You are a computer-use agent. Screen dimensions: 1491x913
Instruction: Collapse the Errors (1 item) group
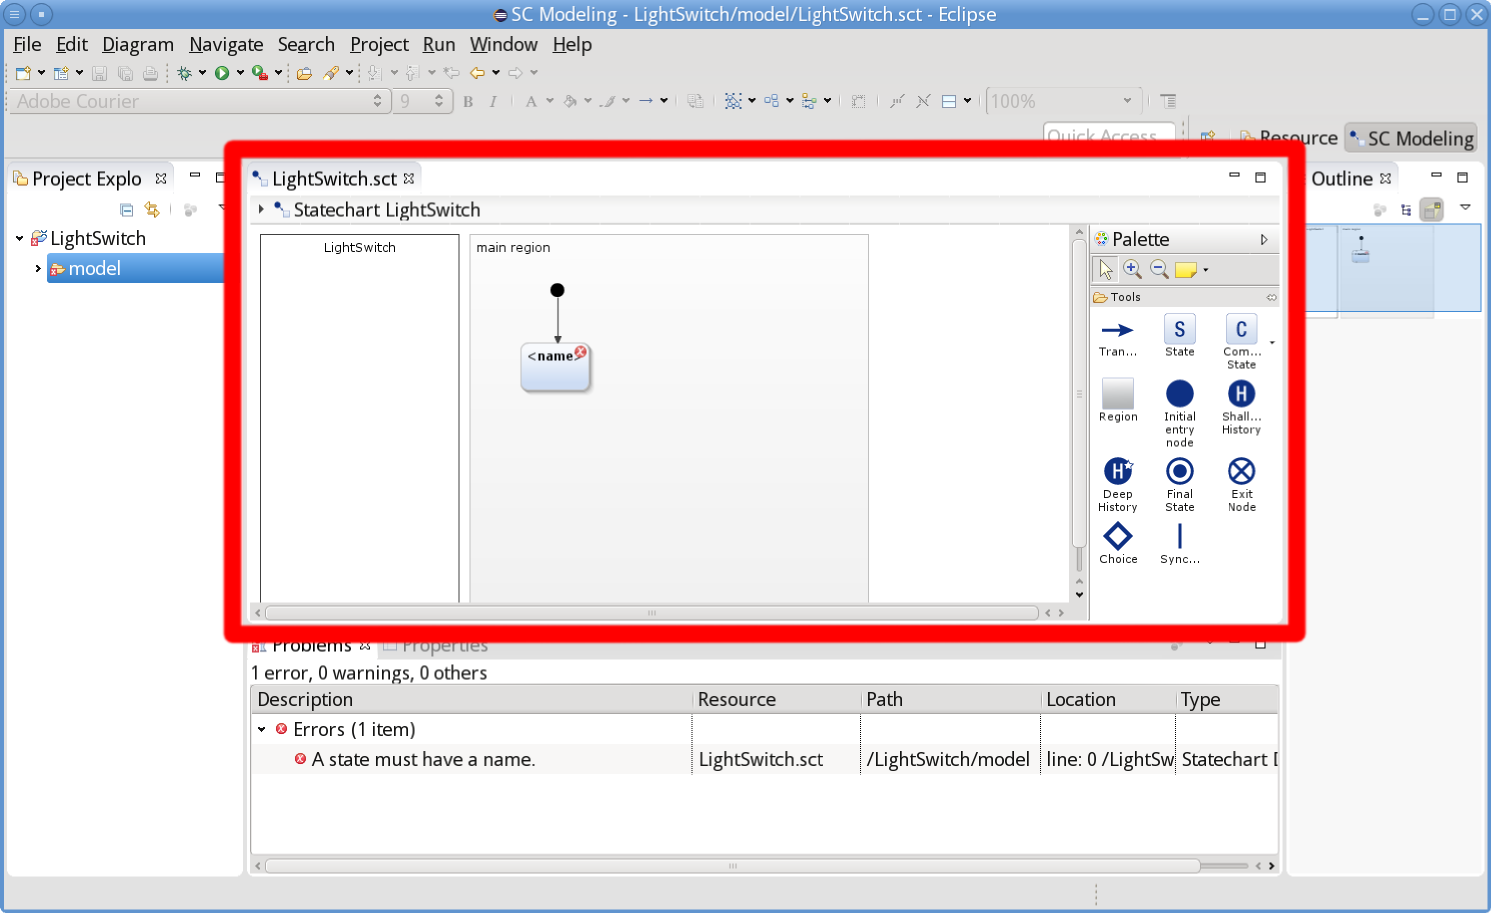coord(262,730)
